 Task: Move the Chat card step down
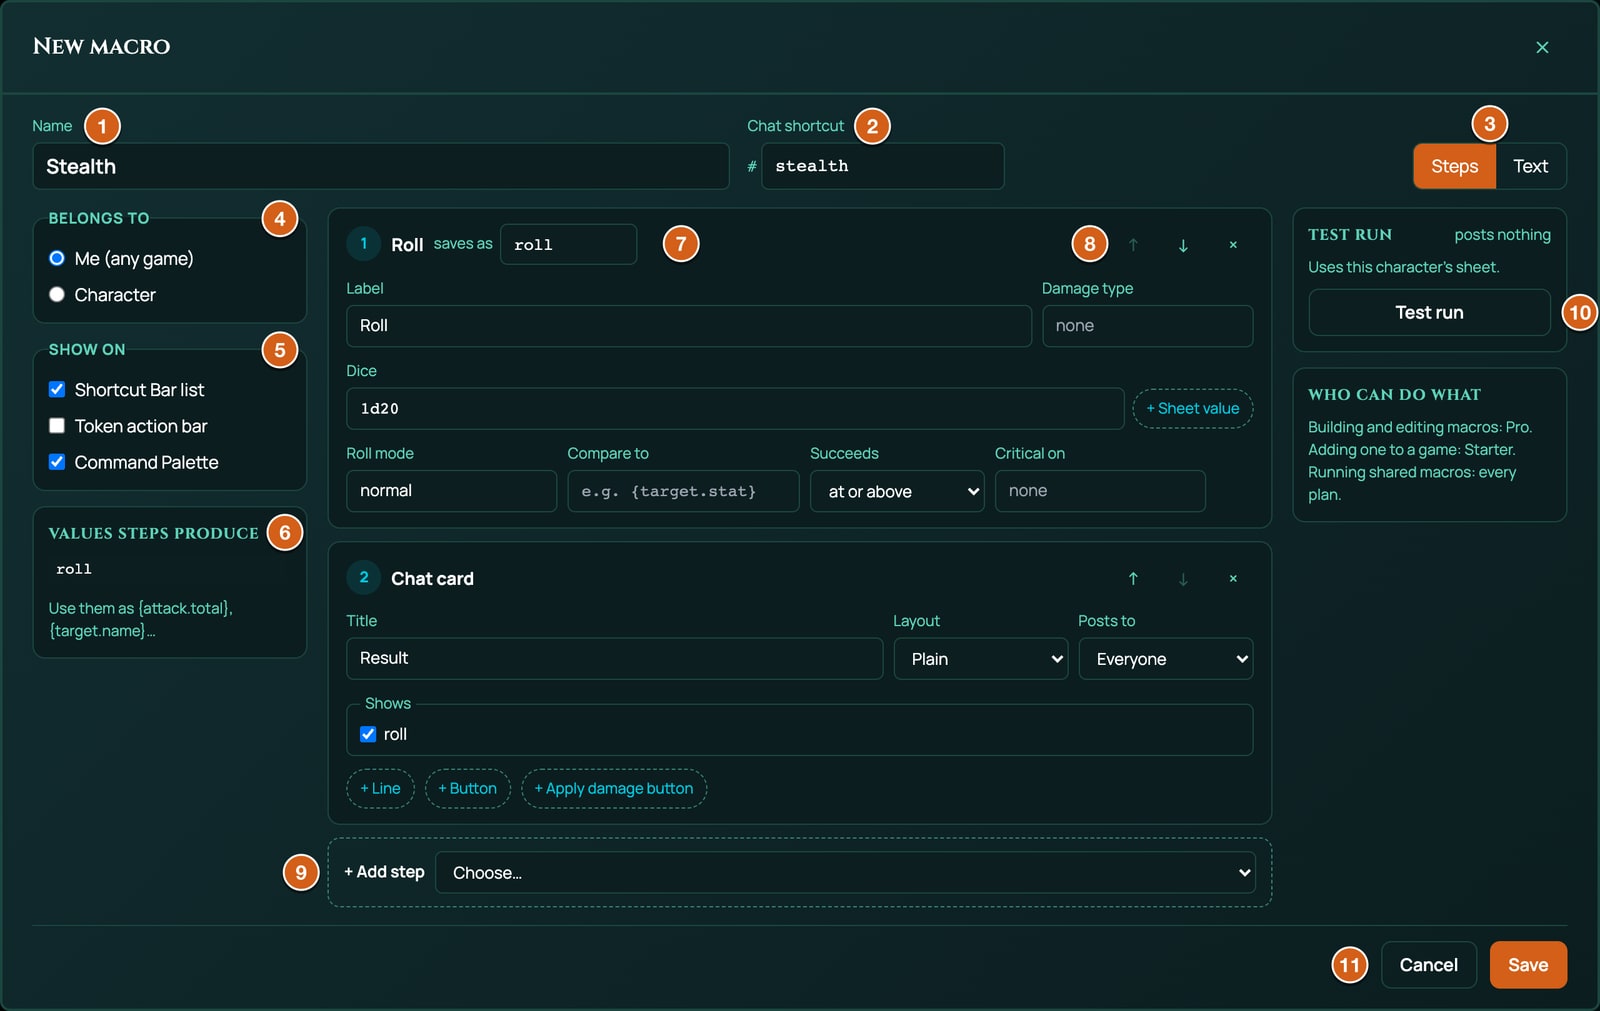click(1183, 579)
